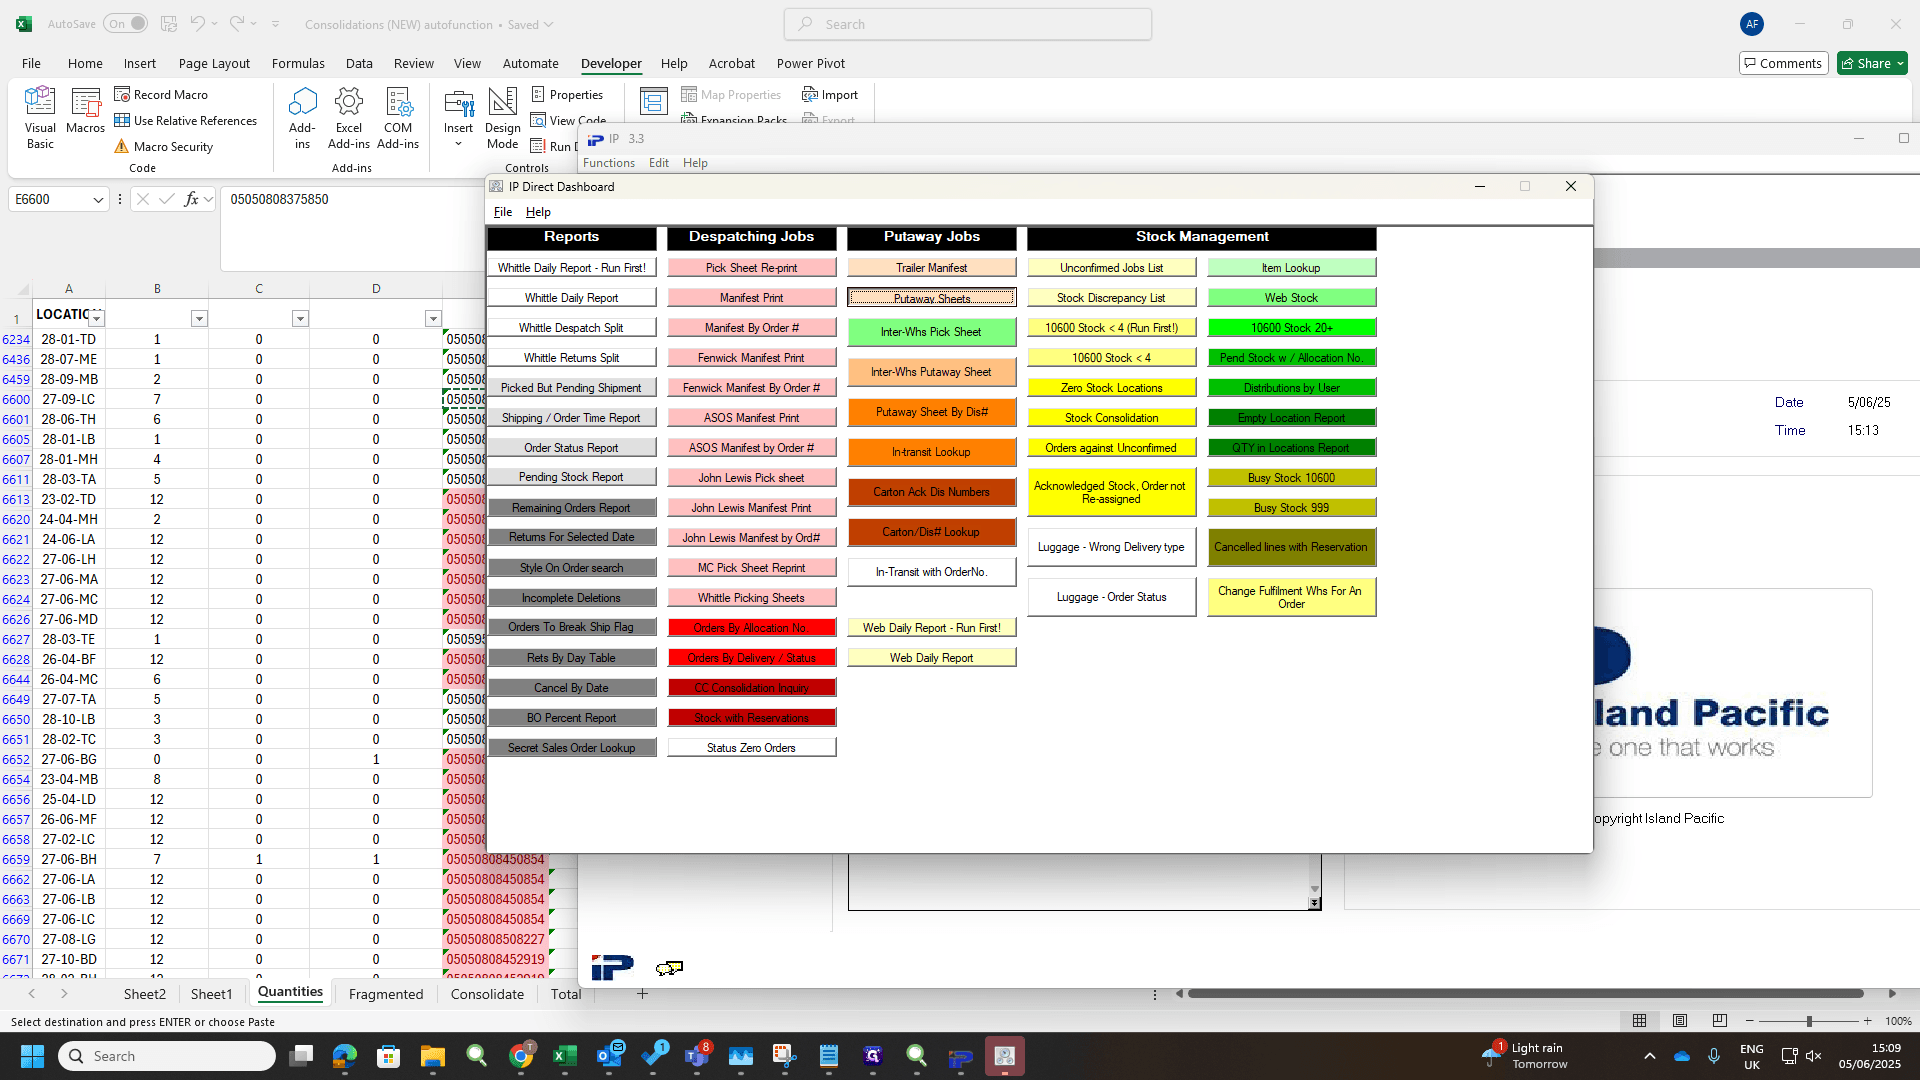Image resolution: width=1920 pixels, height=1080 pixels.
Task: Click Whittle Daily Report - Run First!
Action: [572, 268]
